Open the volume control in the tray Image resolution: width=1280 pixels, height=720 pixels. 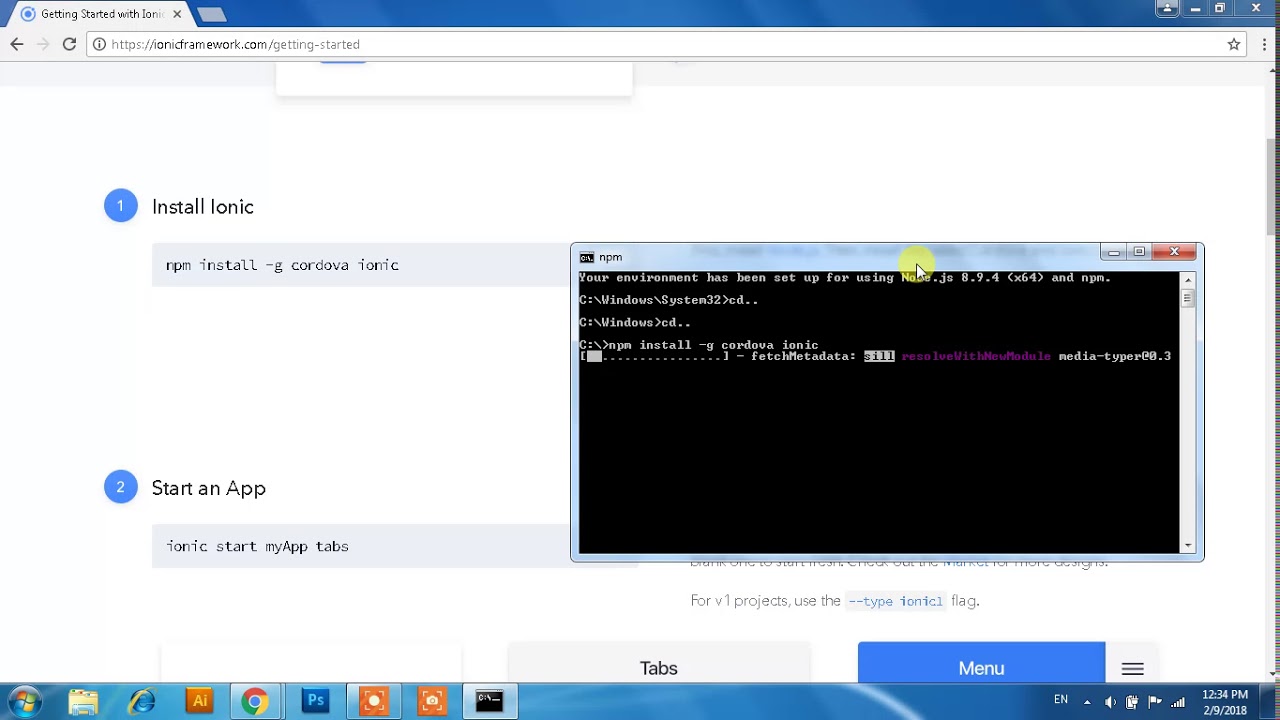tap(1110, 701)
